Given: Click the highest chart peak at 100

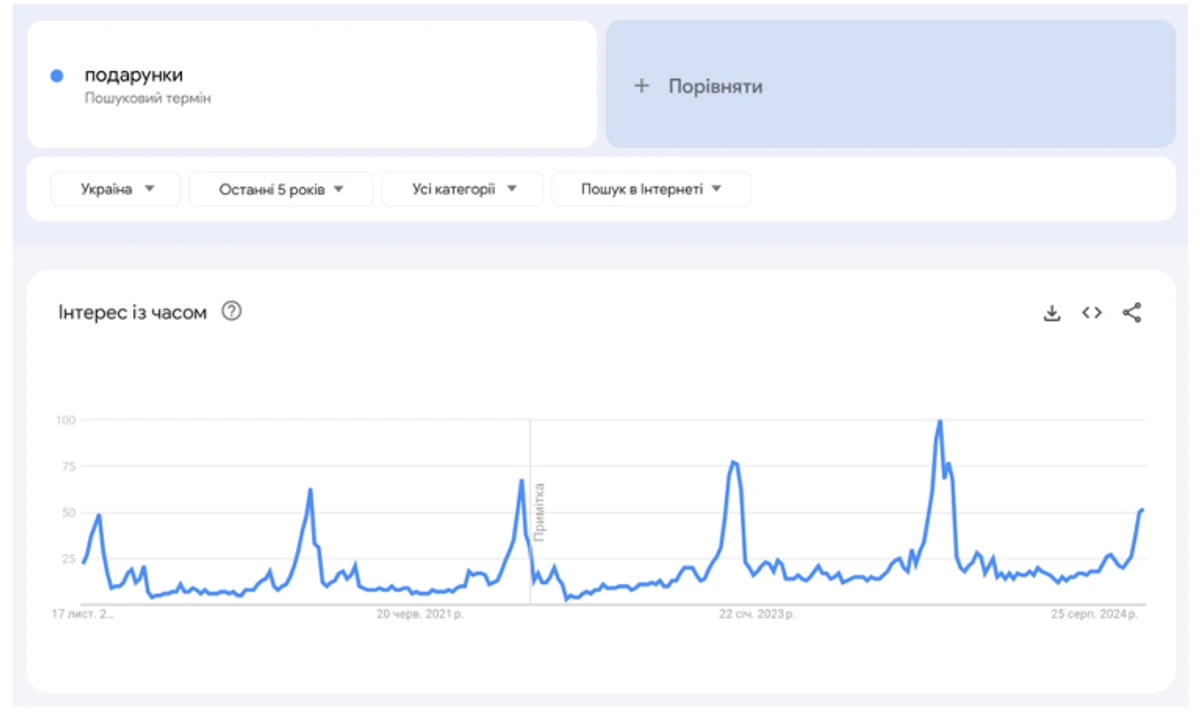Looking at the screenshot, I should pos(939,421).
